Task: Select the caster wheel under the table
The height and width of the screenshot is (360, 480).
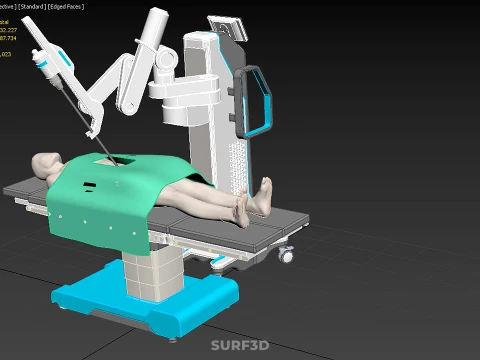Action: 286,254
